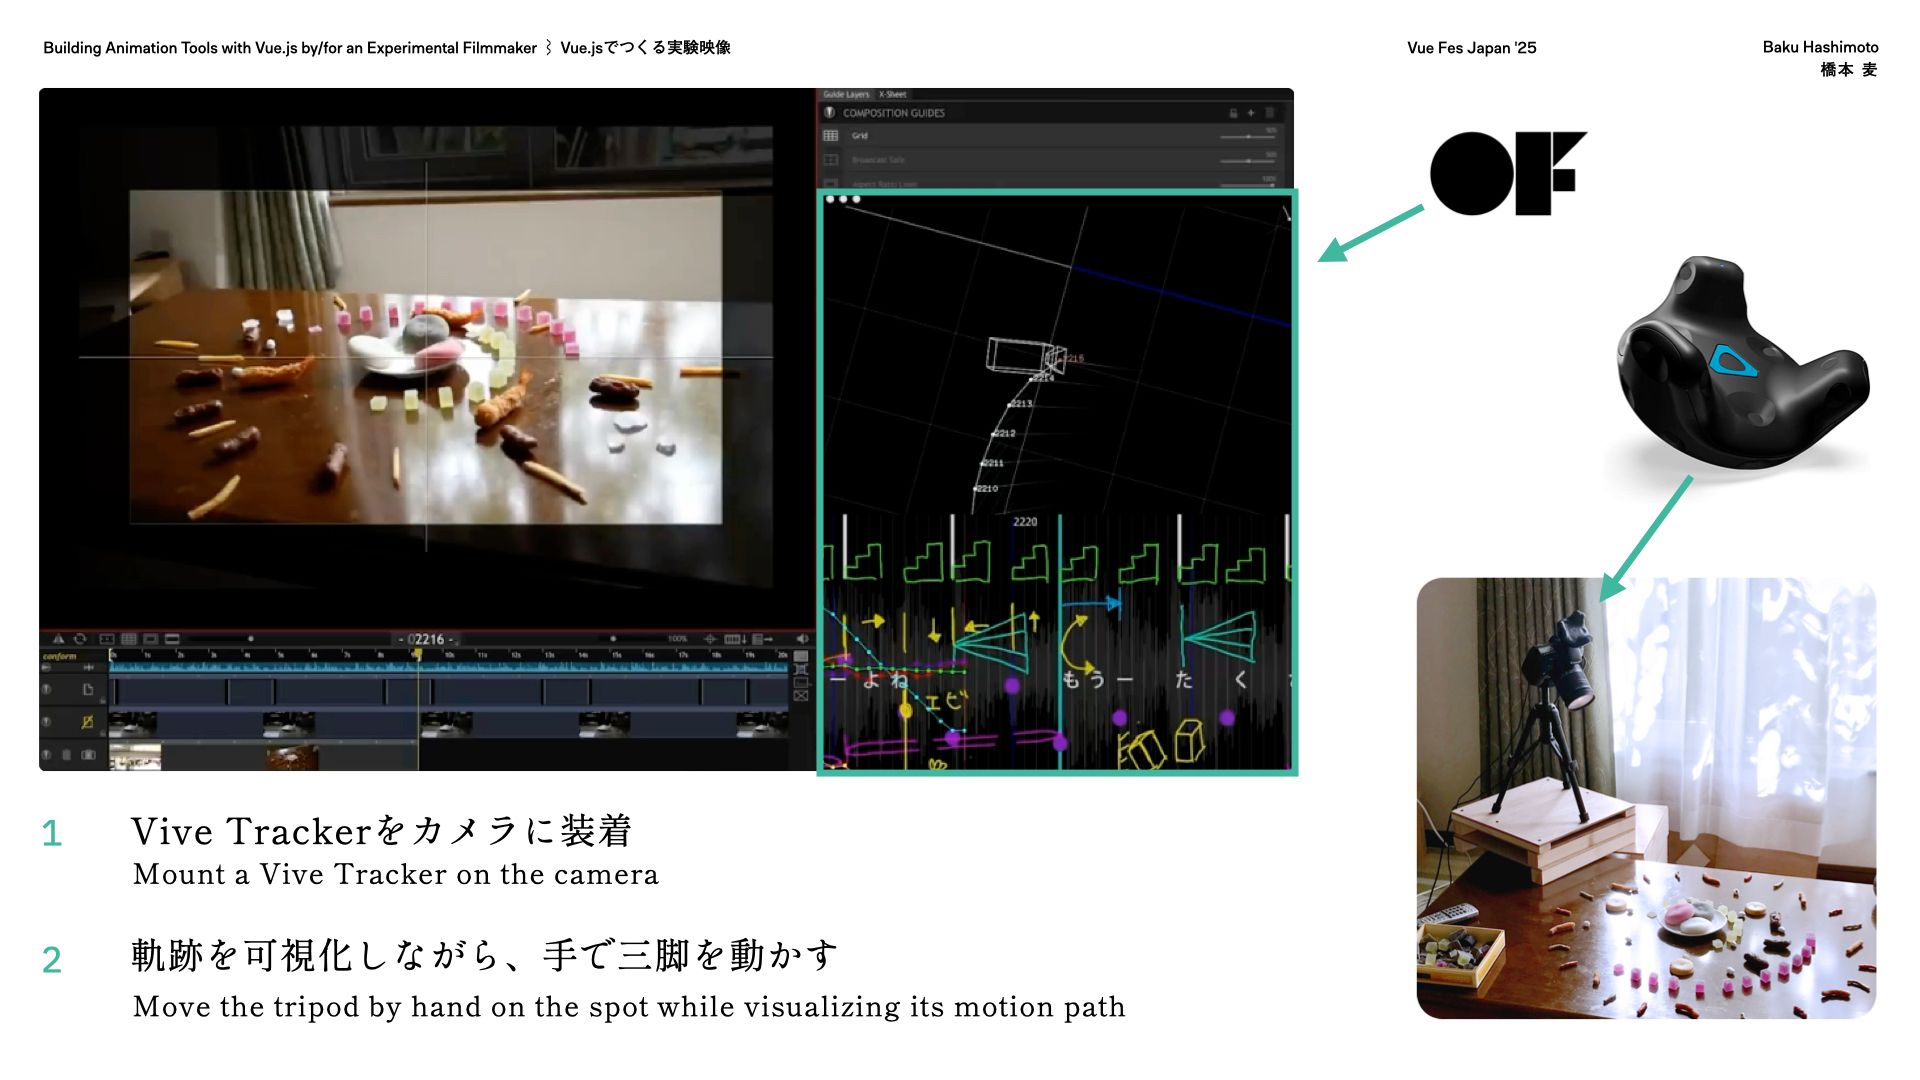The image size is (1920, 1080).
Task: Click the speaker audio icon in viewer toolbar
Action: [x=802, y=639]
